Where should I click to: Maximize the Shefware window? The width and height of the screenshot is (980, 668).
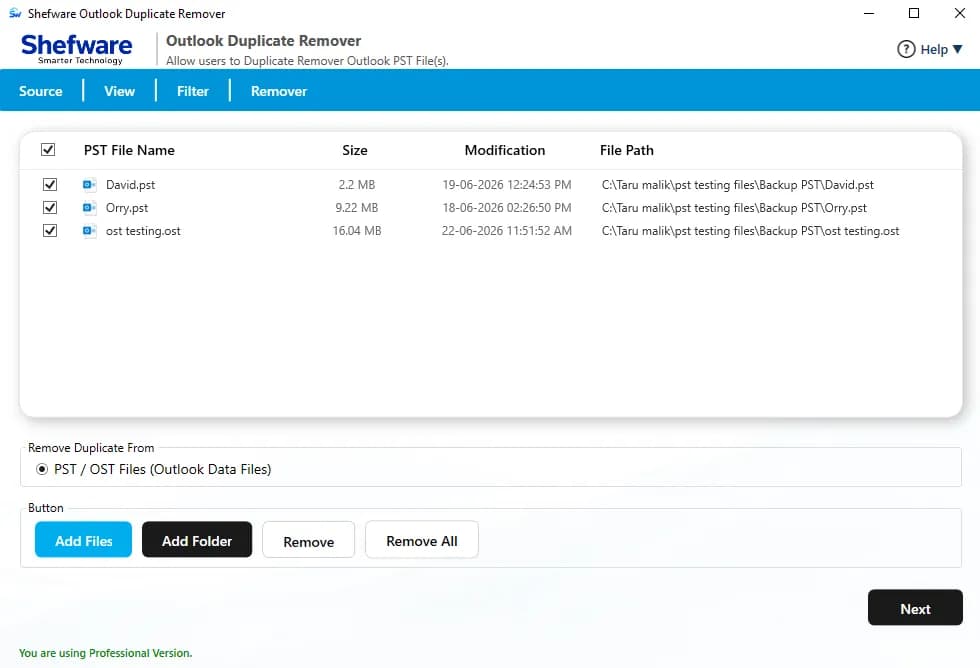(x=914, y=13)
